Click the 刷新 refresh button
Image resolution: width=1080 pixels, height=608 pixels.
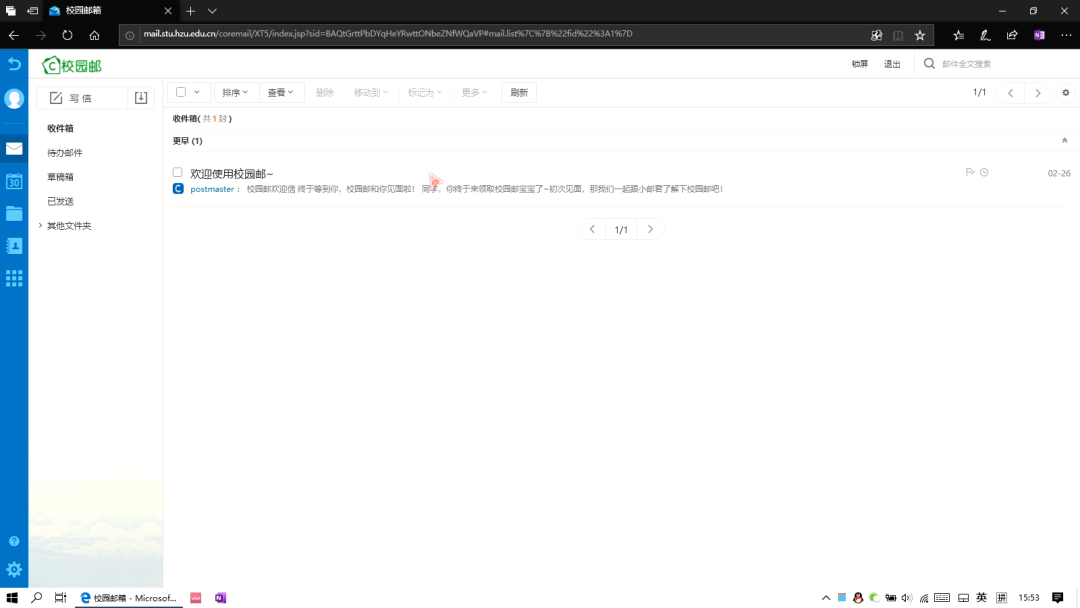pyautogui.click(x=519, y=92)
